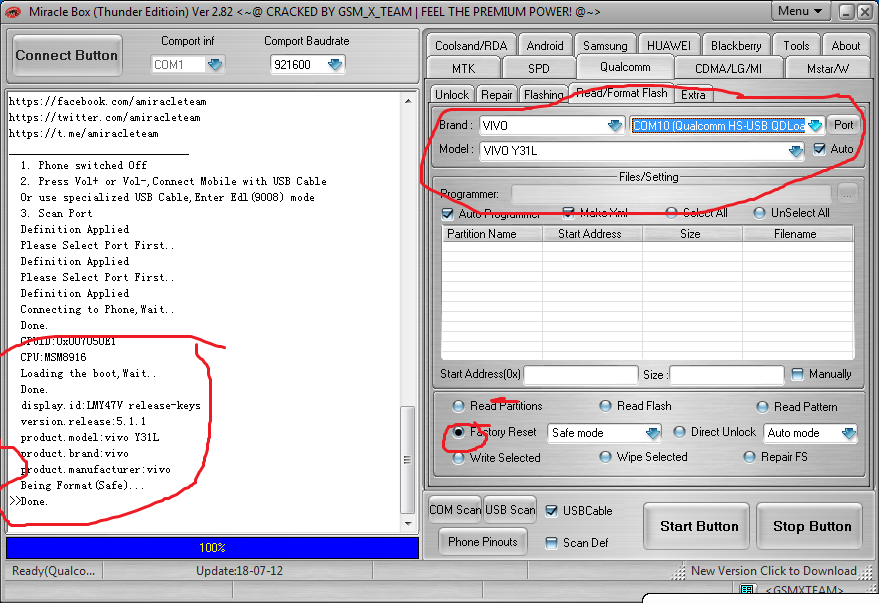
Task: Select the Repair FS radio button
Action: [x=750, y=457]
